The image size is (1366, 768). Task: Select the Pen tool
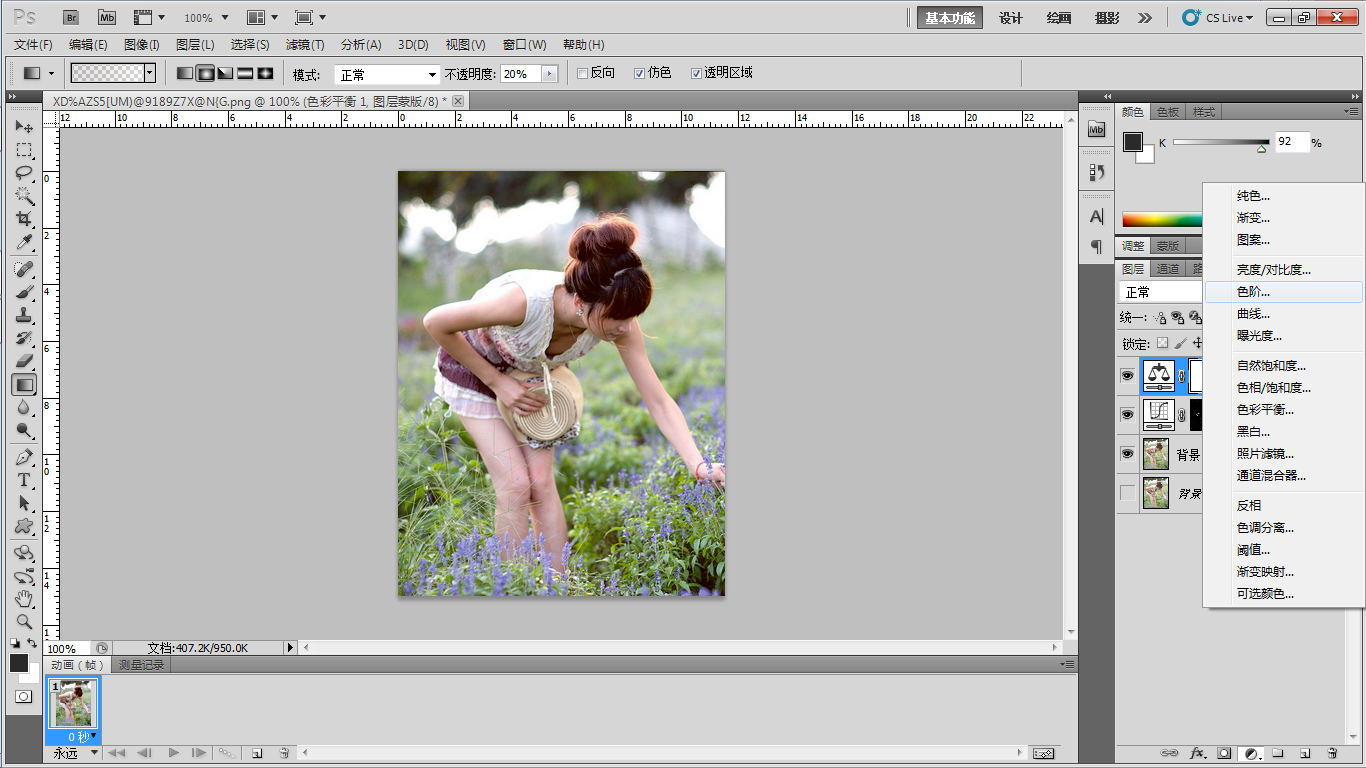24,457
